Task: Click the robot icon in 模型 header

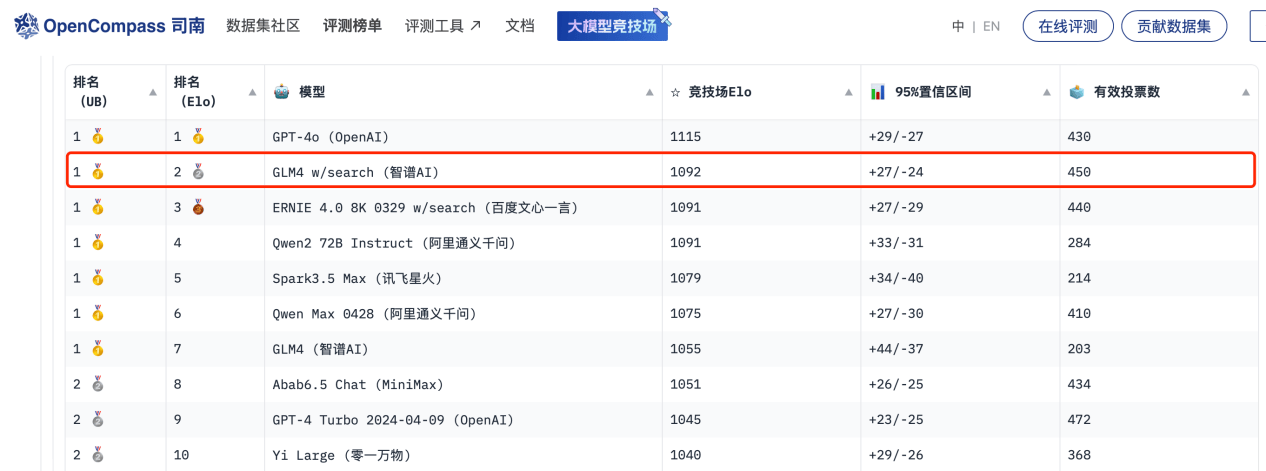Action: click(282, 92)
